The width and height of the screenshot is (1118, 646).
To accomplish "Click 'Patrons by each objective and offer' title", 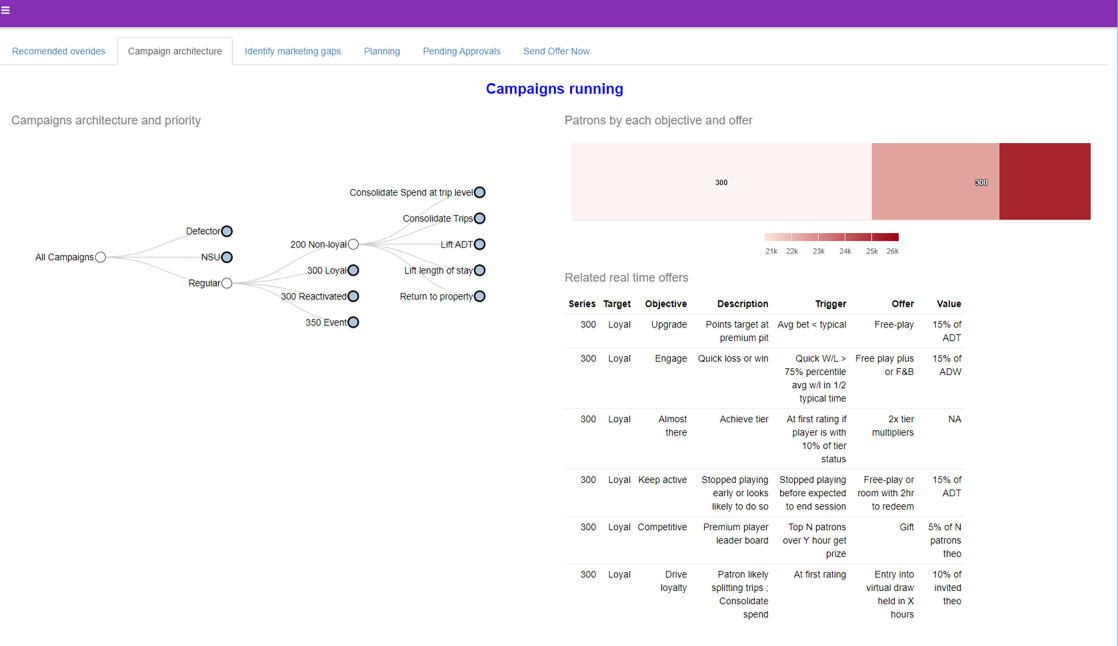I will [658, 121].
